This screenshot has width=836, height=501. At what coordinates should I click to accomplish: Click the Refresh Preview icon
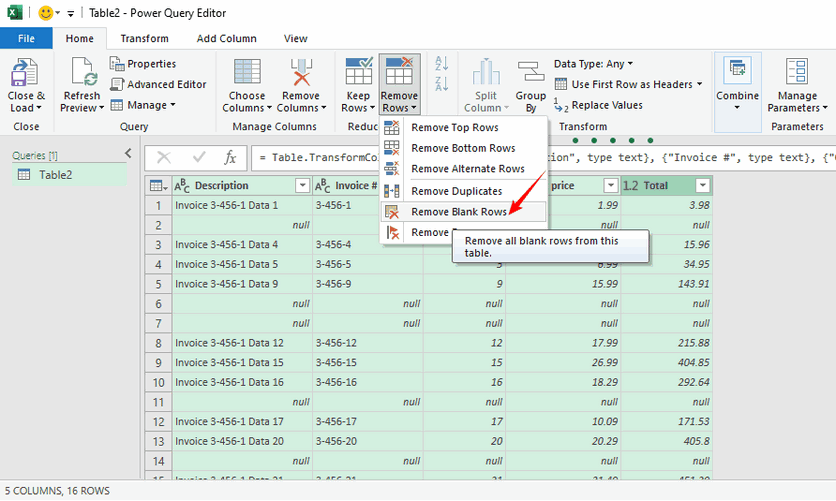pyautogui.click(x=84, y=72)
